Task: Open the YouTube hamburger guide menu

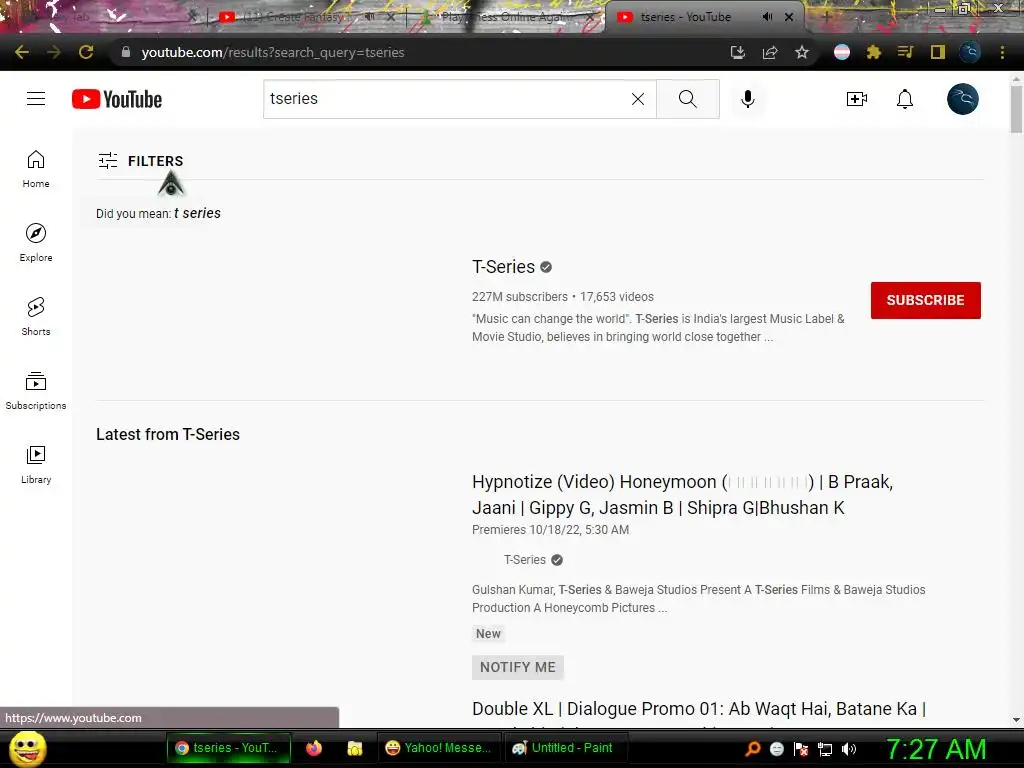Action: 36,99
